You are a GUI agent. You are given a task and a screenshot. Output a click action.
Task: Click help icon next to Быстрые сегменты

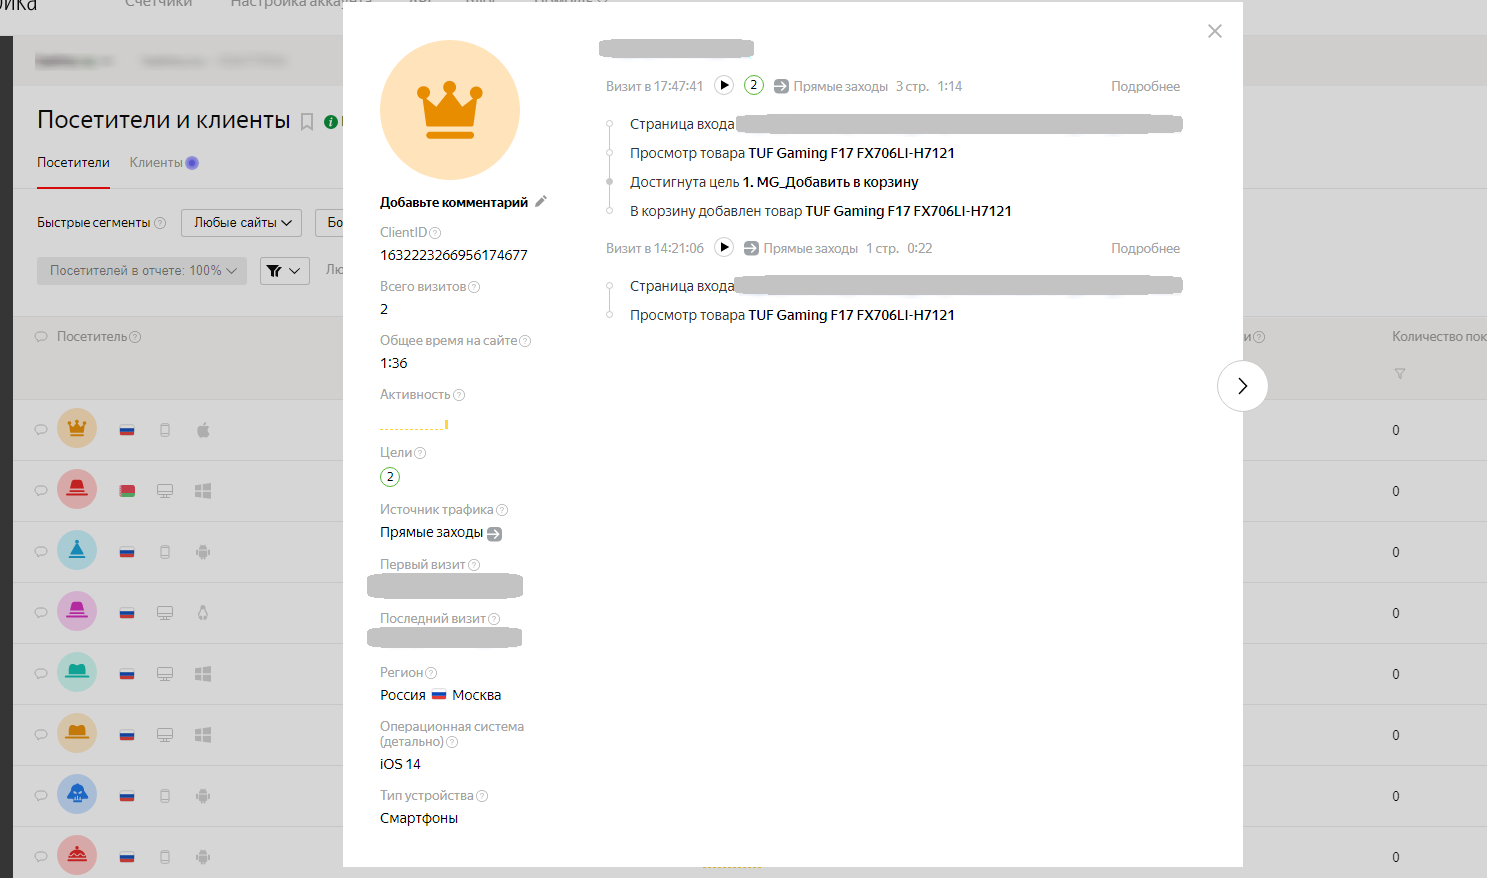pos(160,223)
